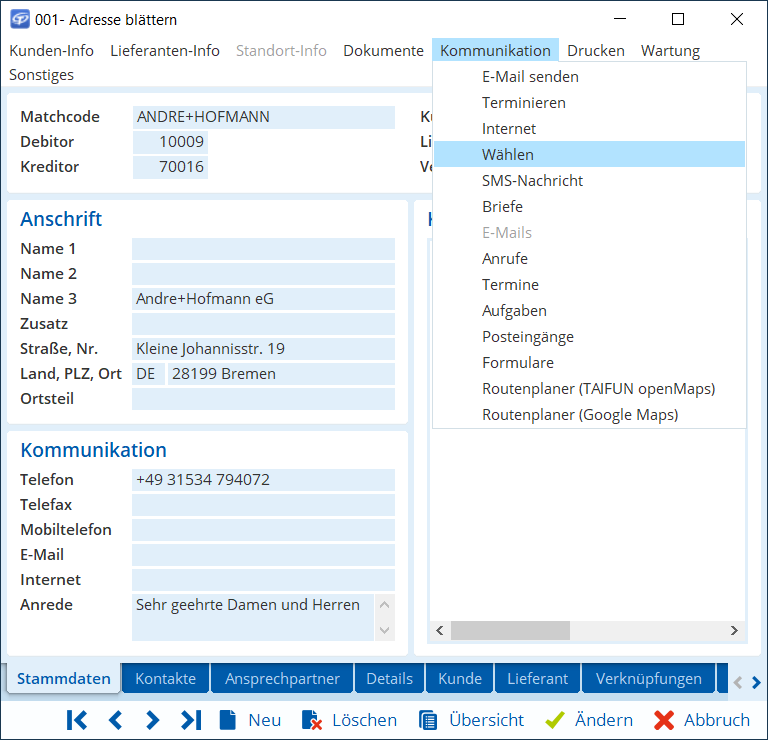Click the horizontal scrollbar thumb
The image size is (768, 740).
pyautogui.click(x=510, y=631)
